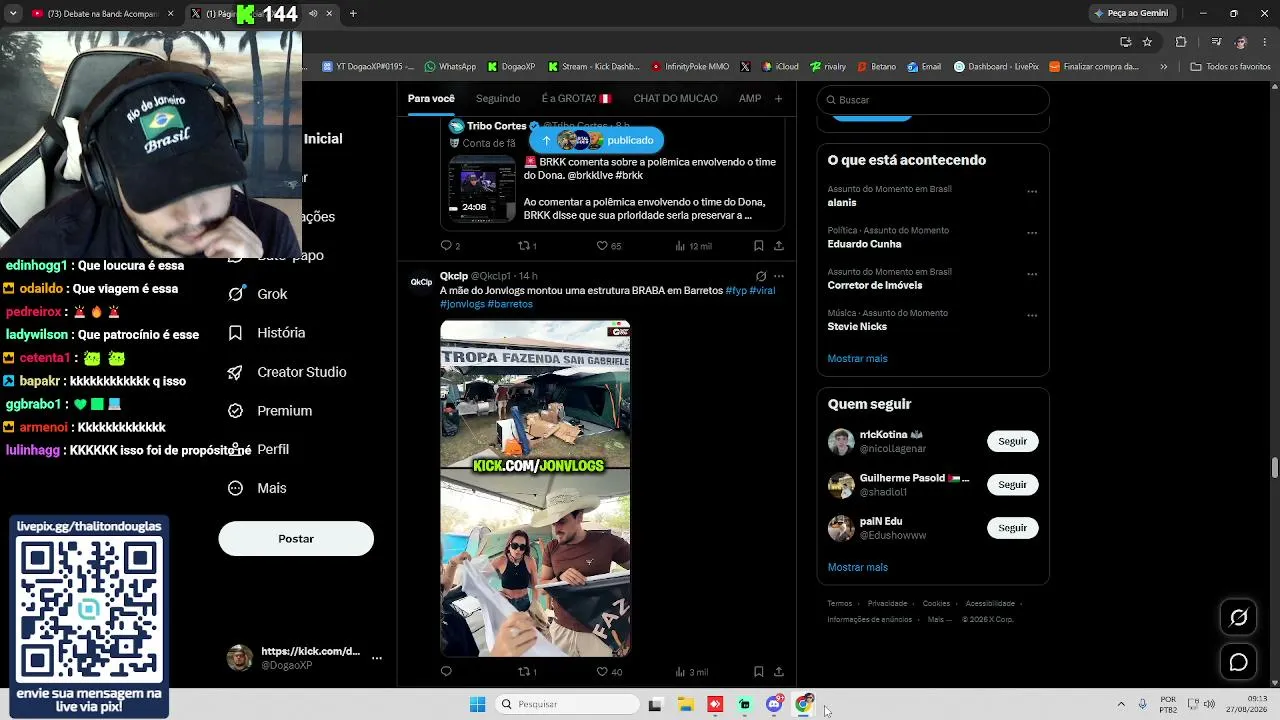Open the Windows Start menu
1280x720 pixels.
pyautogui.click(x=477, y=704)
